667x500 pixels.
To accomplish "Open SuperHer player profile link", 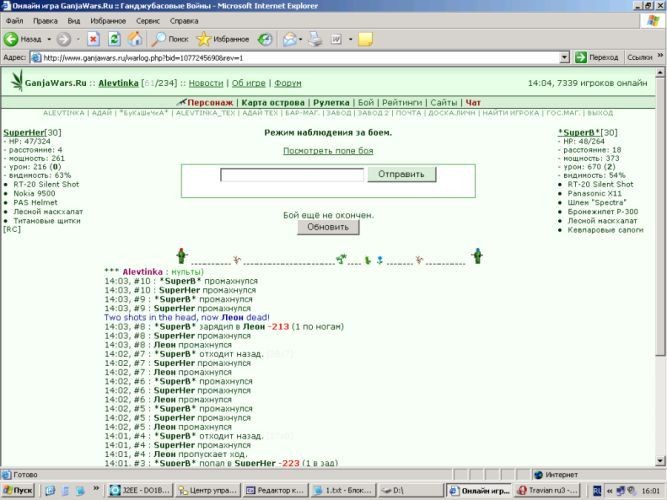I will coord(24,132).
